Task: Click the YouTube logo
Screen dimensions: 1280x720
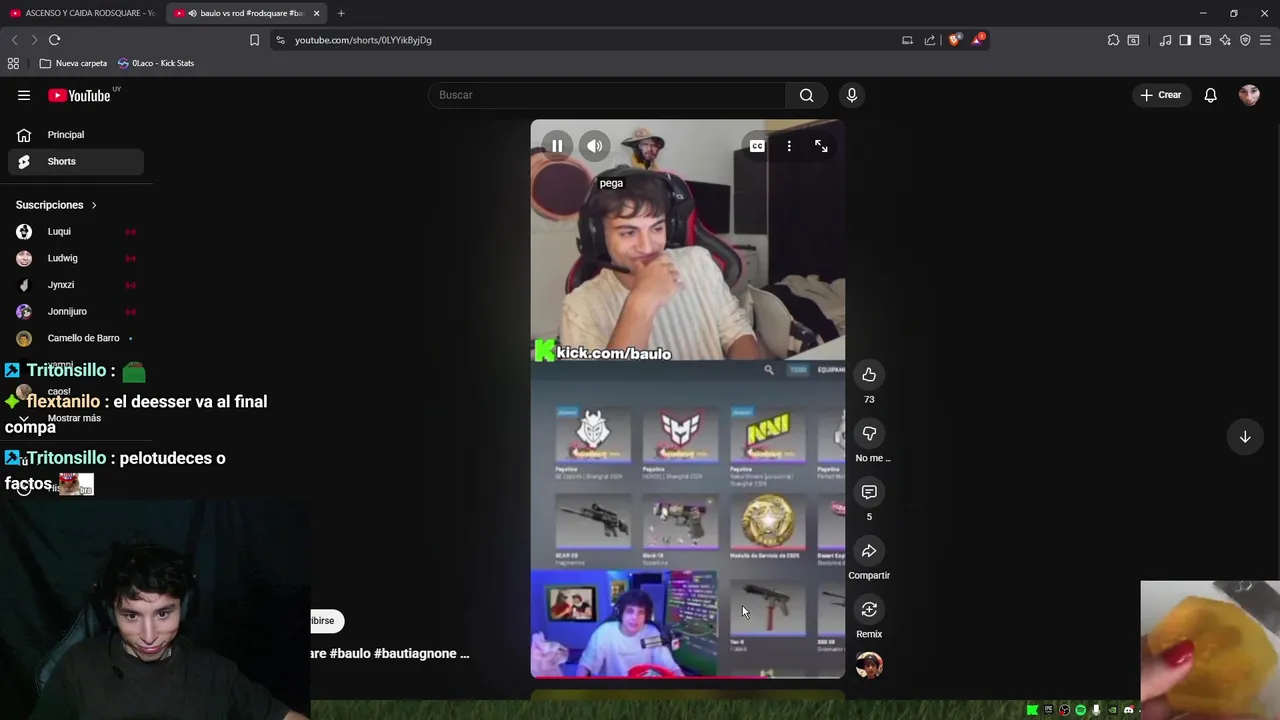Action: coord(80,95)
